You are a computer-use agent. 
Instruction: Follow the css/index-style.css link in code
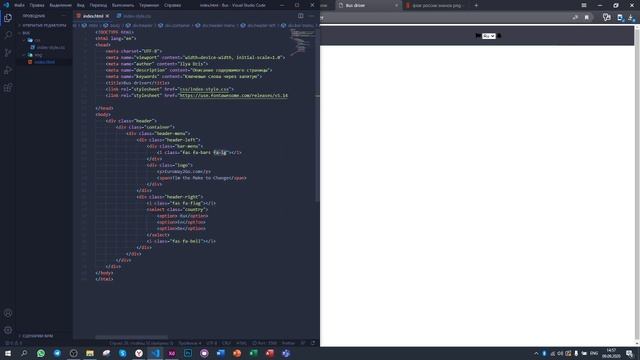tap(205, 89)
